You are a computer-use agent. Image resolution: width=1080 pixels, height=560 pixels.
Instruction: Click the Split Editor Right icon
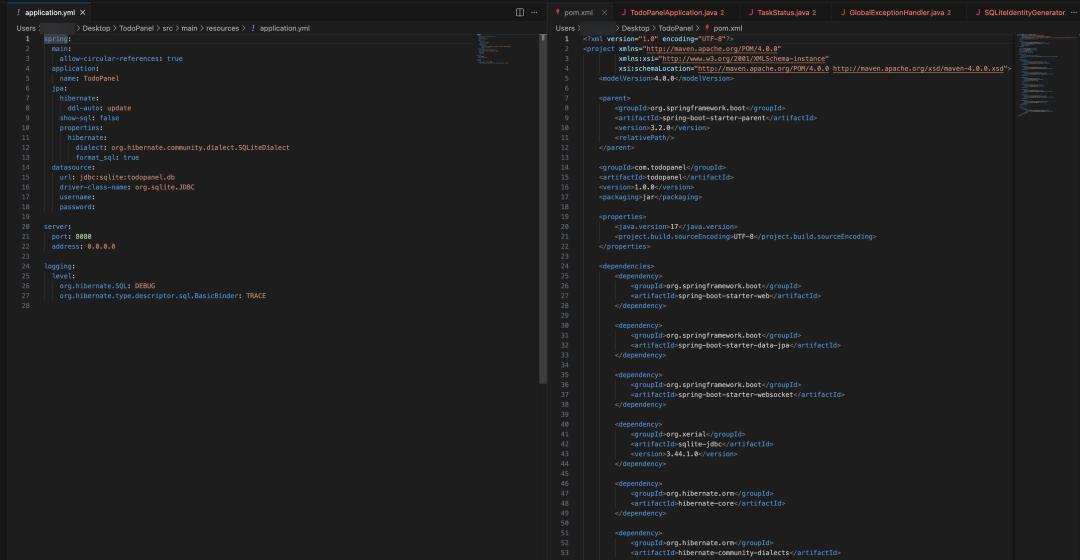[x=519, y=12]
